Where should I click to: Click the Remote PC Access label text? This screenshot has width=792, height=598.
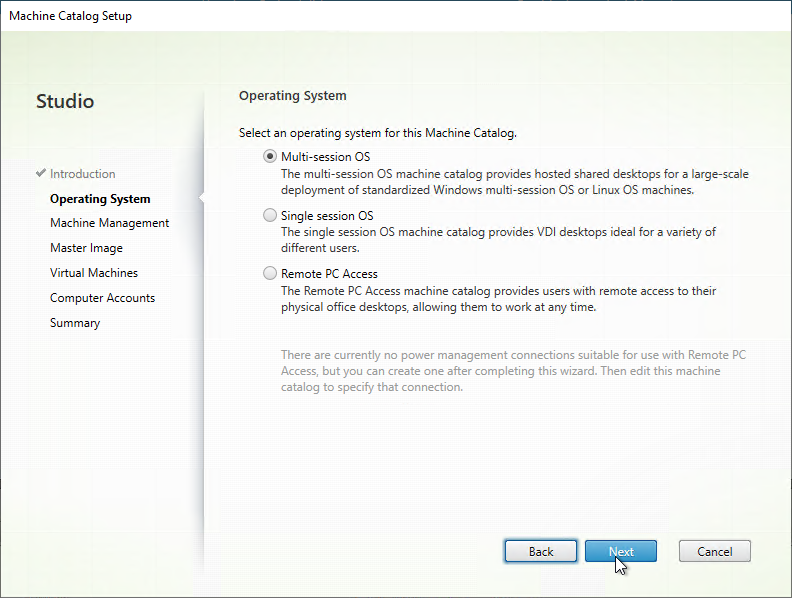(329, 274)
